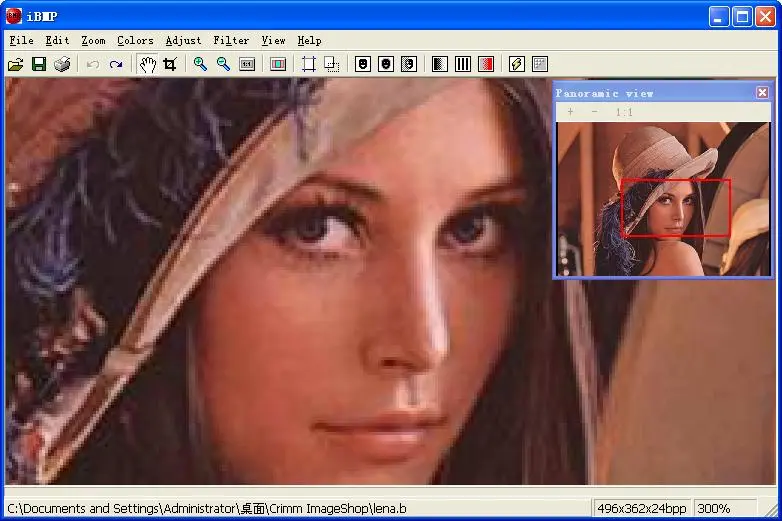Zoom out with magnifier minus icon
The width and height of the screenshot is (782, 521).
(x=223, y=64)
